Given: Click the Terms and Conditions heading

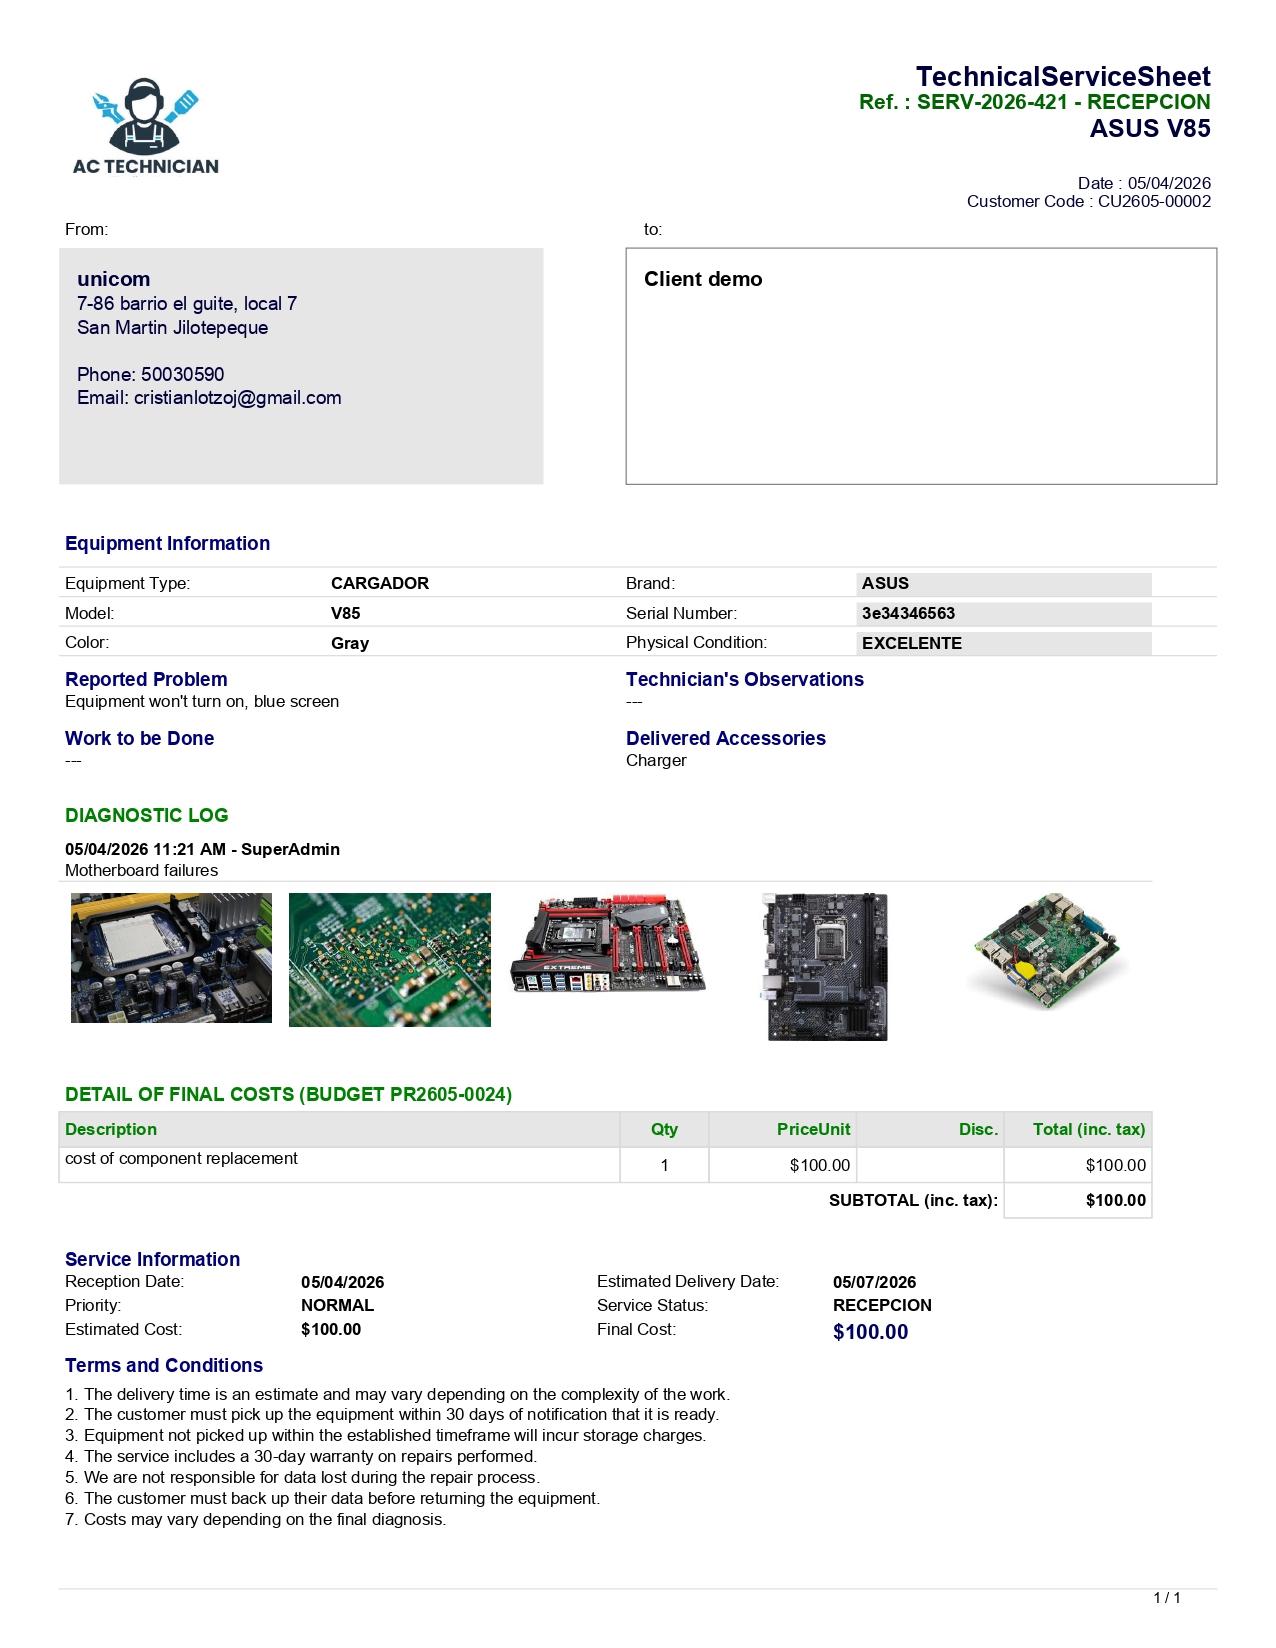Looking at the screenshot, I should 164,1365.
